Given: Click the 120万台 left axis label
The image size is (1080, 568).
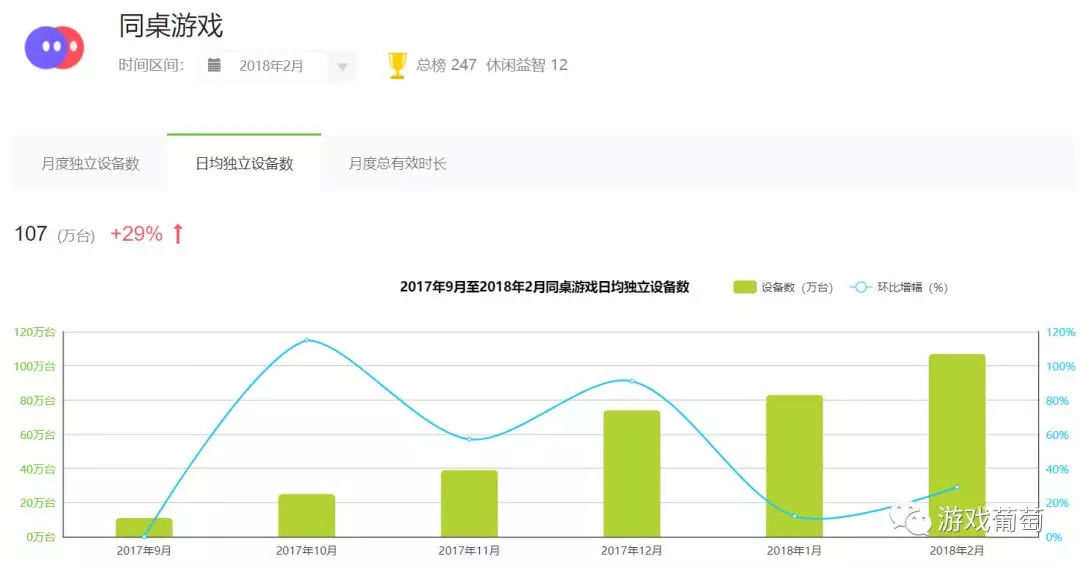Looking at the screenshot, I should (34, 332).
